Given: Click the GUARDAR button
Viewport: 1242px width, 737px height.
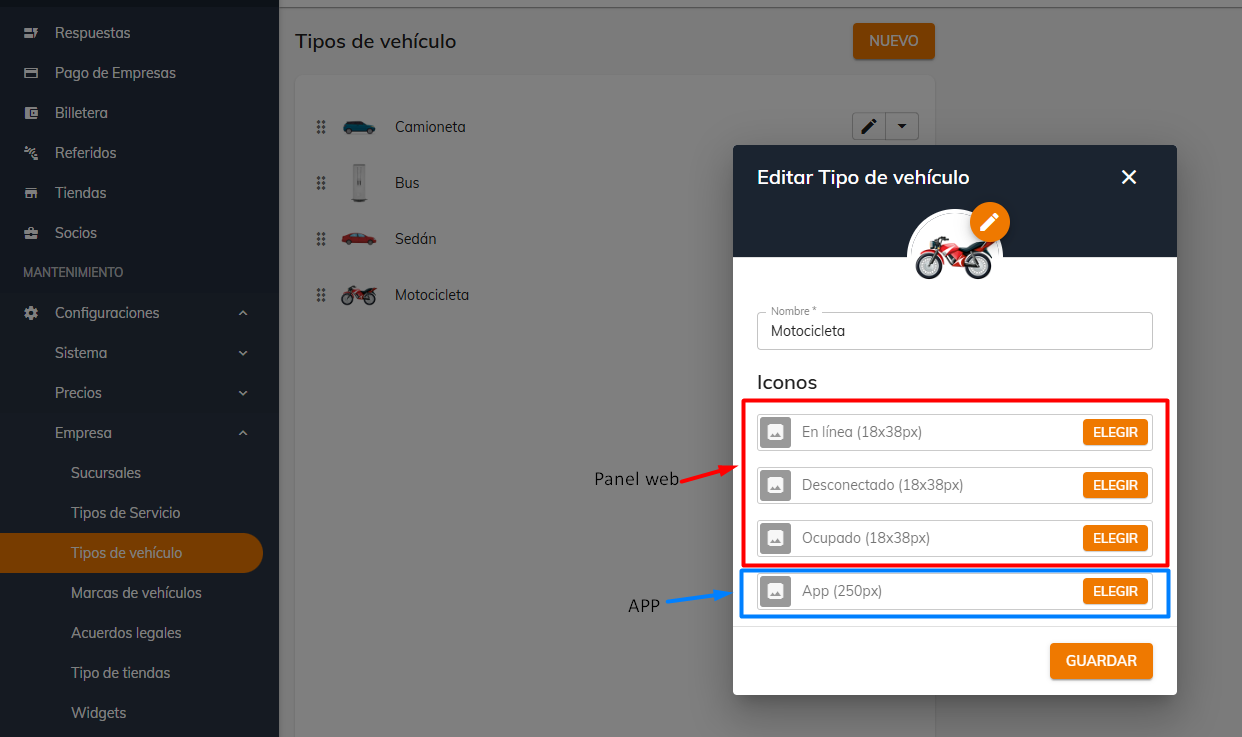Looking at the screenshot, I should click(x=1101, y=661).
